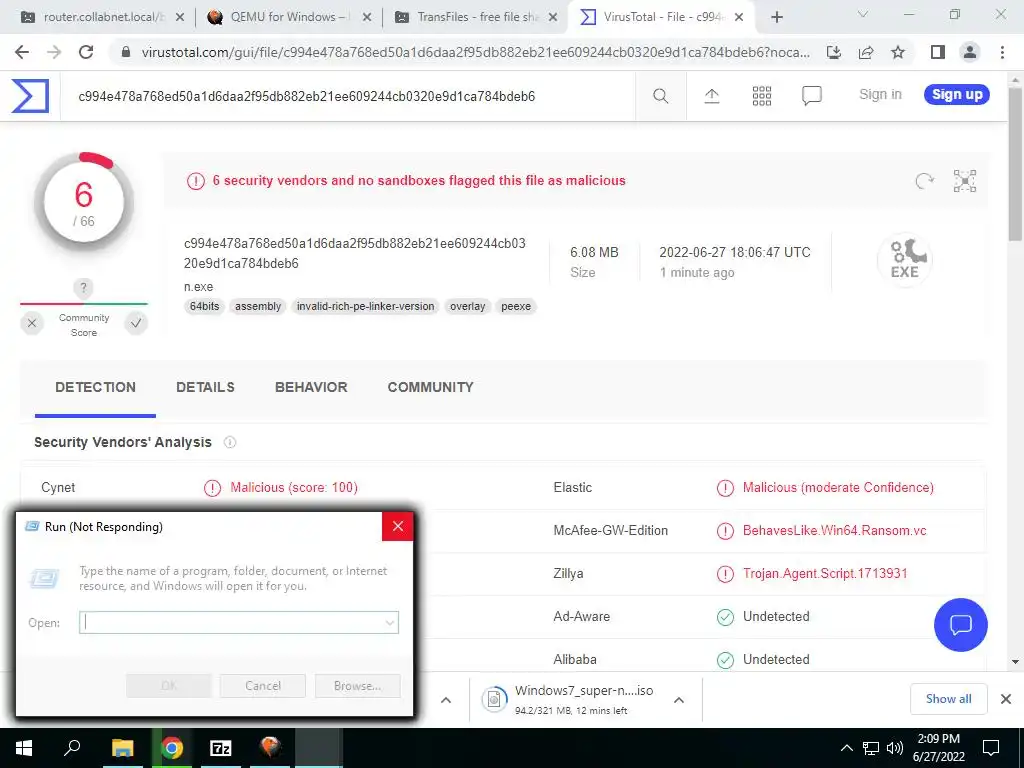Click the taskbar search magnifier
1024x768 pixels.
[72, 748]
